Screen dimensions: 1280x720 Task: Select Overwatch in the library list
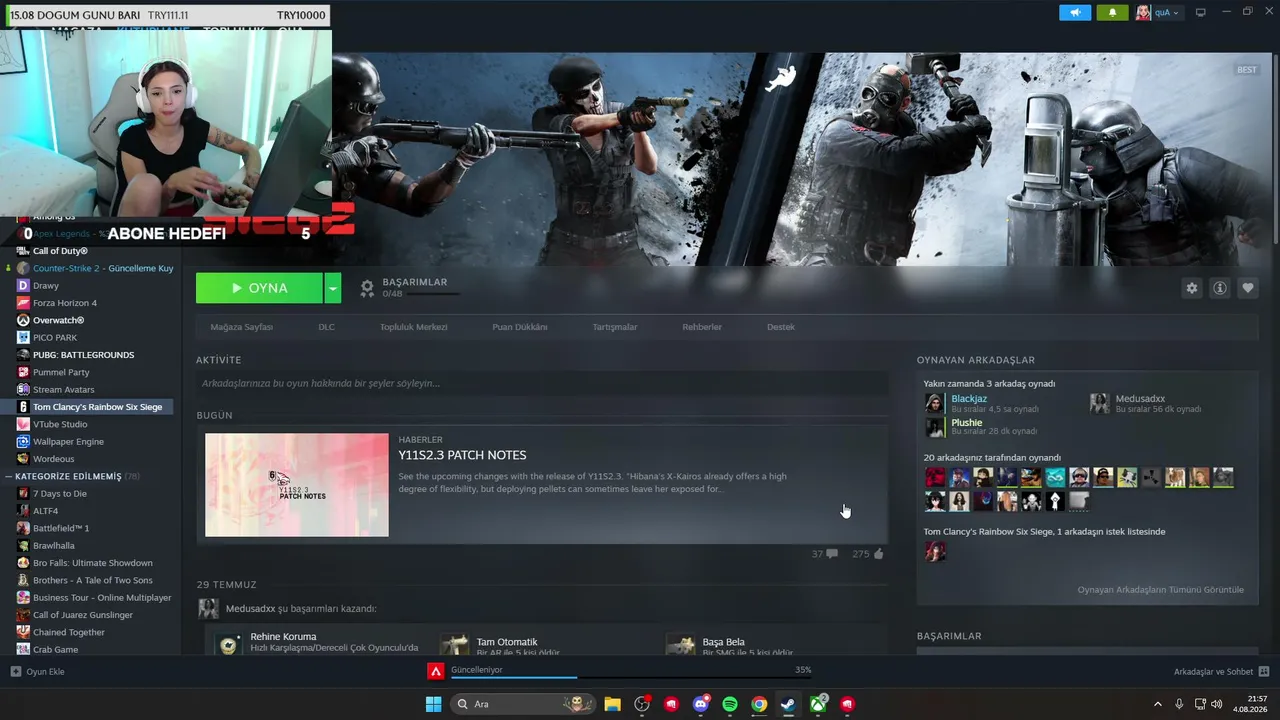click(58, 320)
